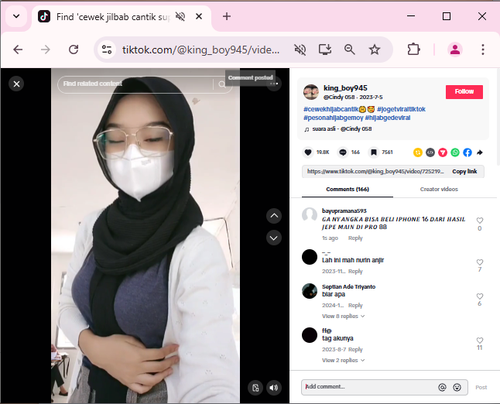Post the comment

pyautogui.click(x=481, y=387)
